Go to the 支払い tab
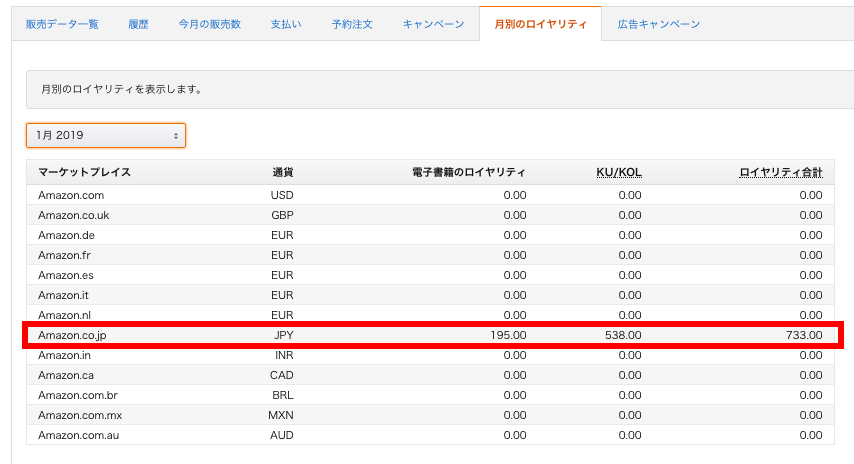Image resolution: width=854 pixels, height=464 pixels. (286, 25)
